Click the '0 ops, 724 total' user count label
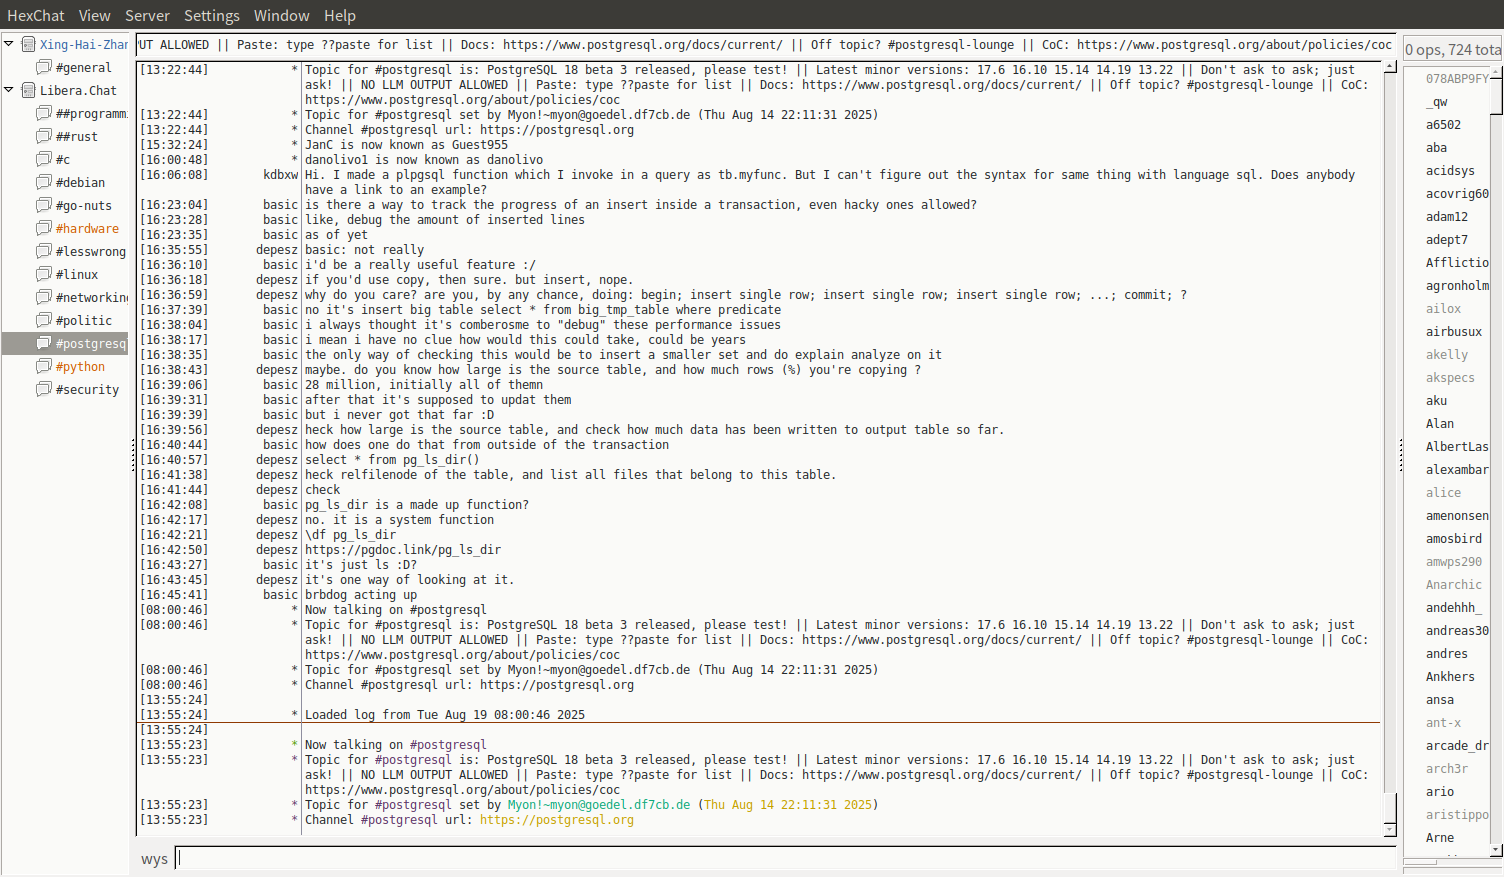Viewport: 1504px width, 877px height. click(1453, 49)
